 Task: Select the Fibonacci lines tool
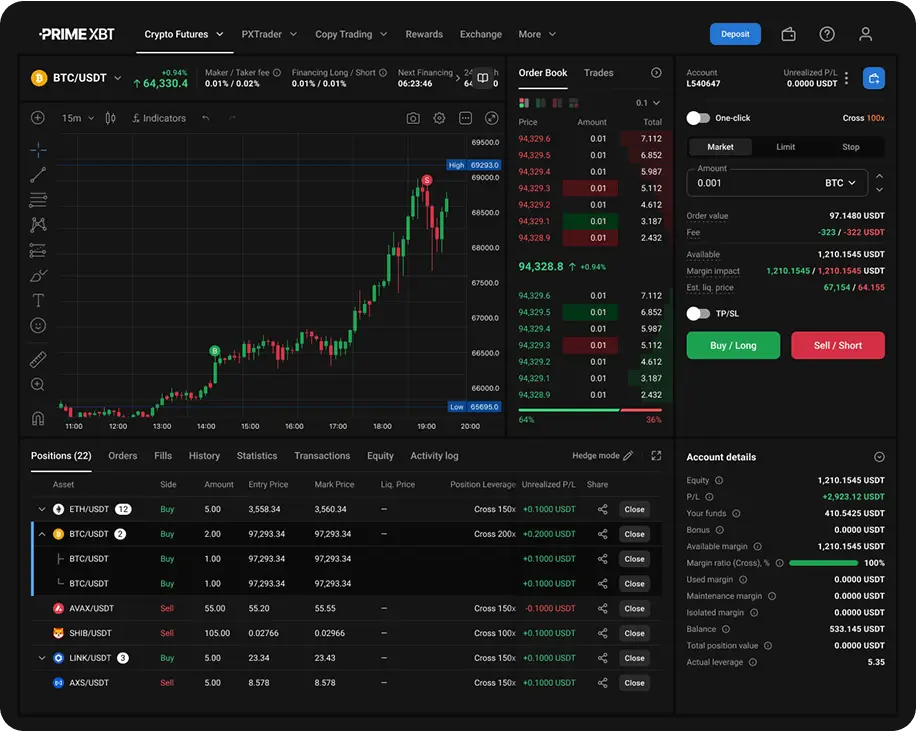pyautogui.click(x=38, y=200)
